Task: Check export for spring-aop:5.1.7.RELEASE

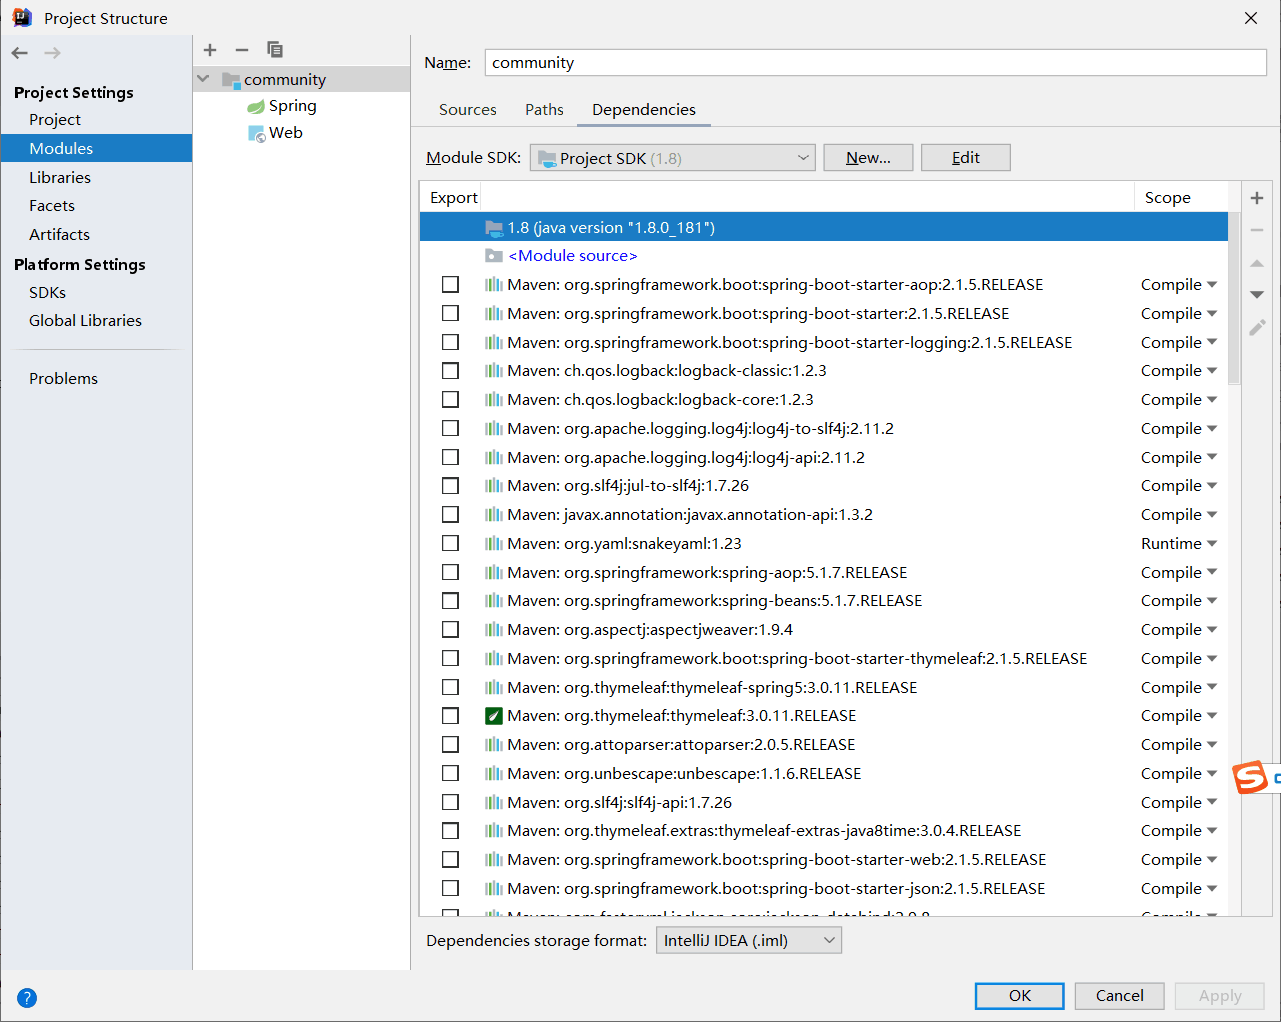Action: (x=451, y=573)
